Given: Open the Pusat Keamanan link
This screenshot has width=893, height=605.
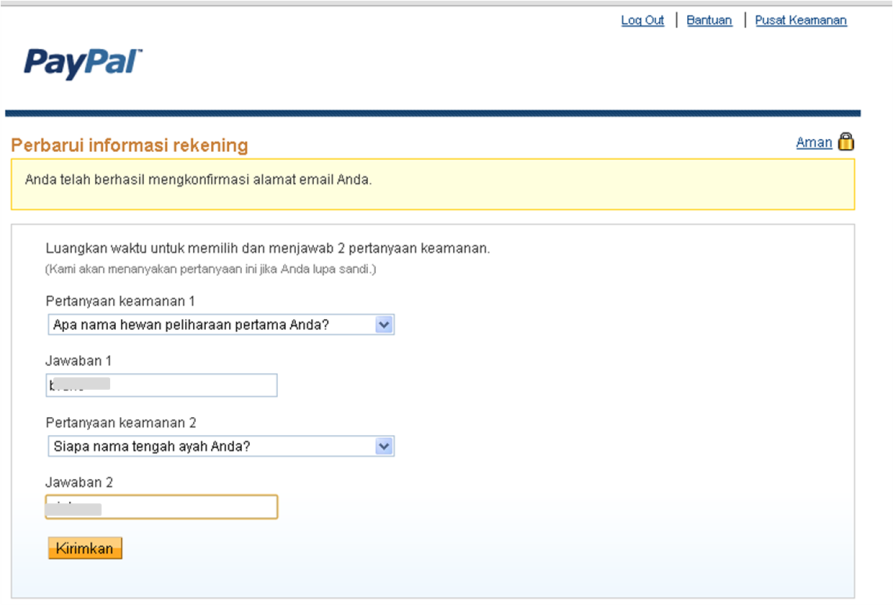Looking at the screenshot, I should coord(800,20).
